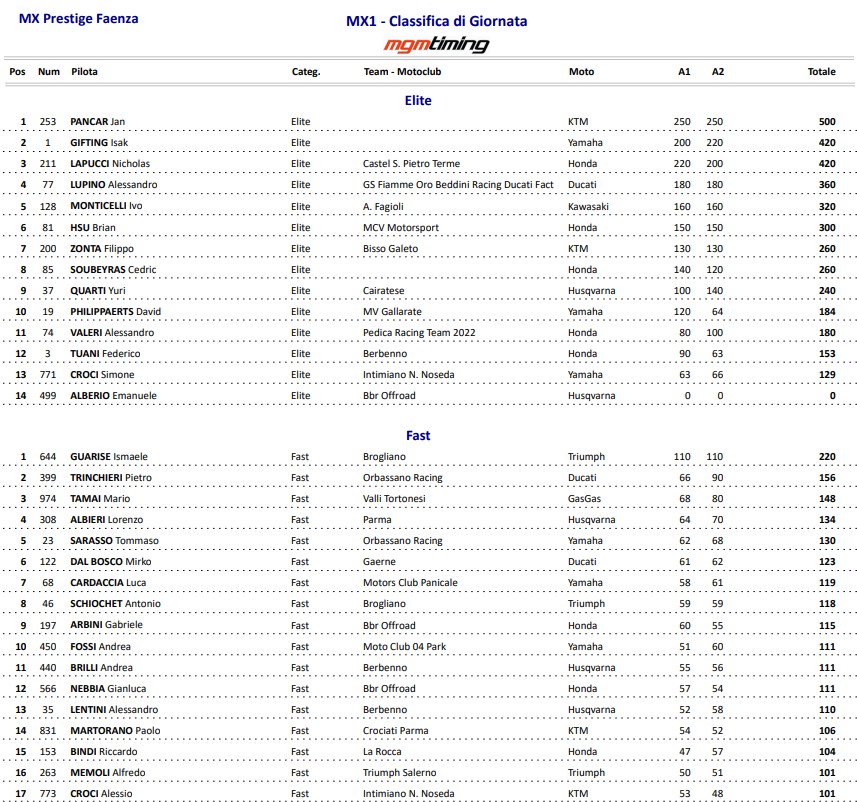Viewport: 857px width, 802px height.
Task: Select ALBERIO Emanuele in Elite list
Action: point(113,395)
